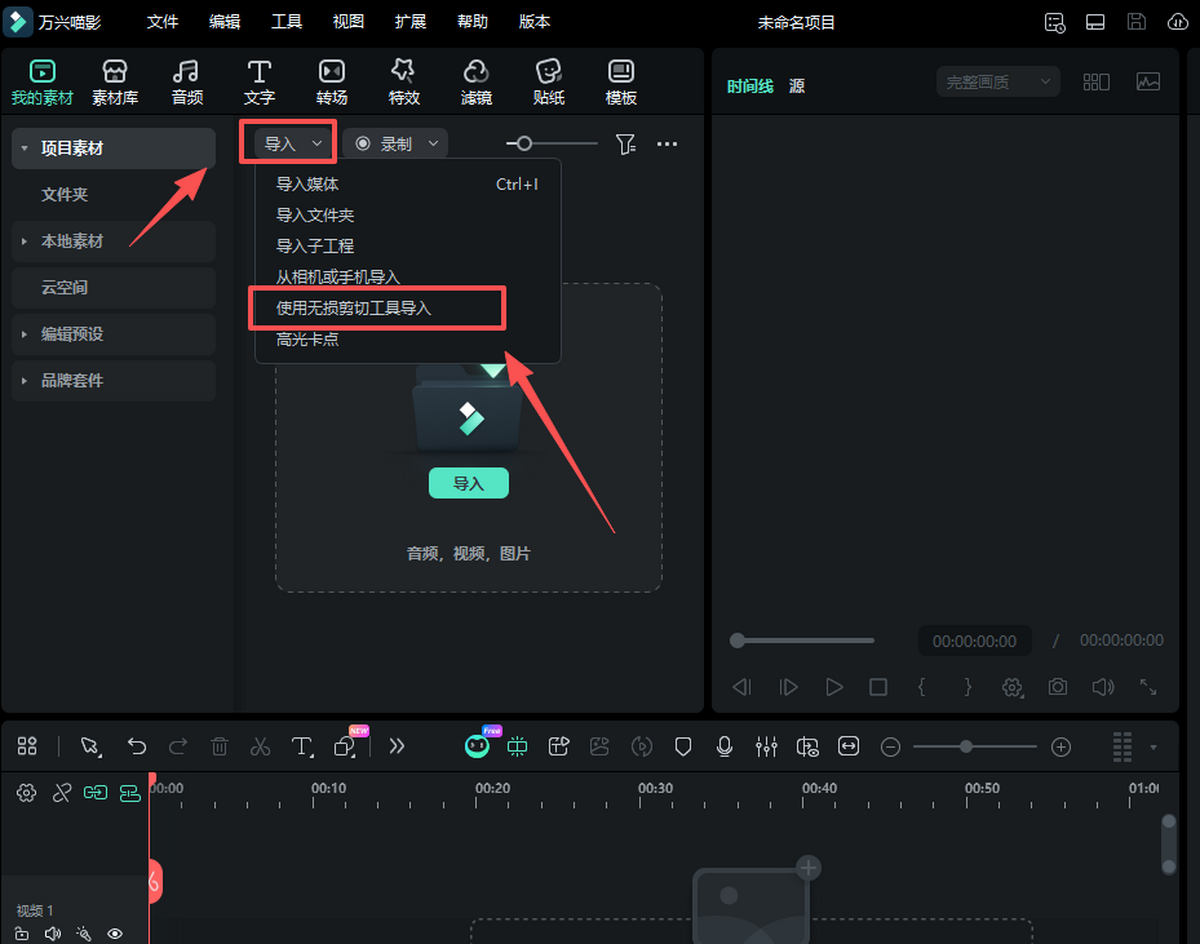Open the 特效 effects panel
Image resolution: width=1200 pixels, height=944 pixels.
click(404, 82)
